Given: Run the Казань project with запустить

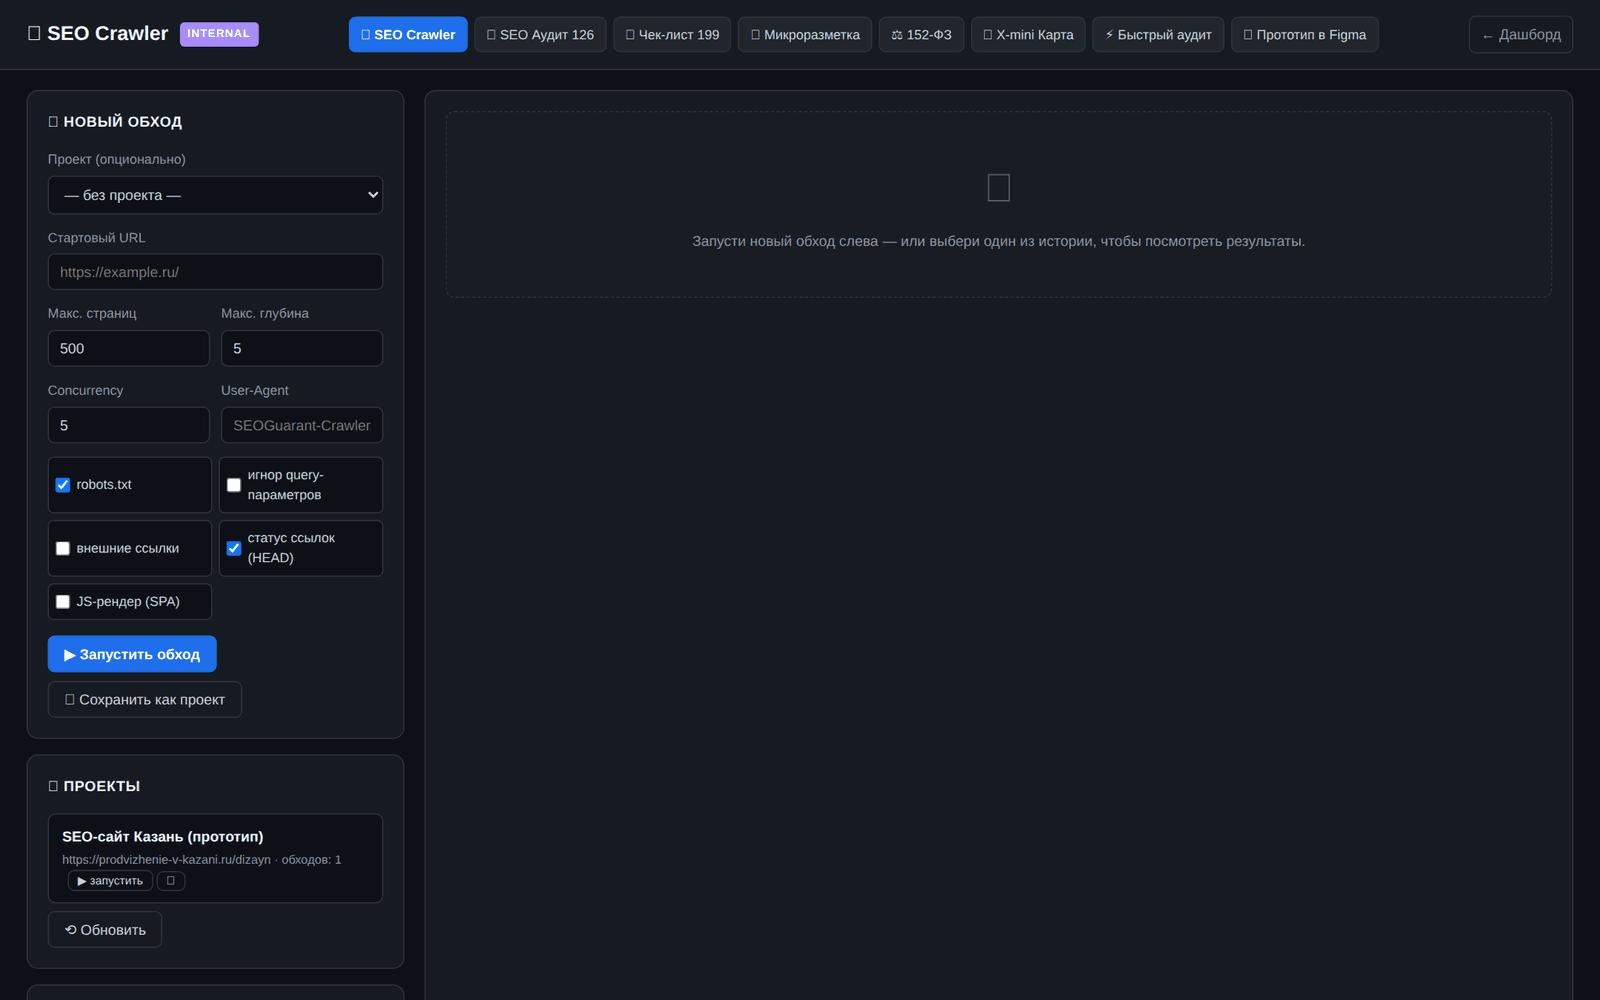Looking at the screenshot, I should point(110,881).
